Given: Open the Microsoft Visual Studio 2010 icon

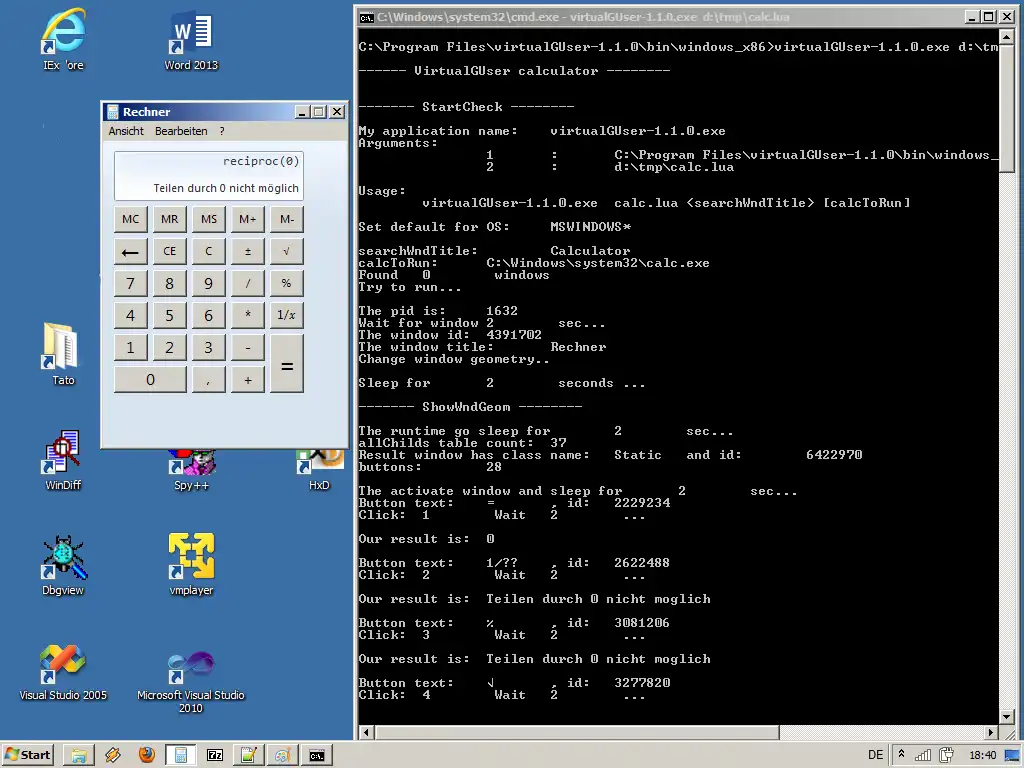Looking at the screenshot, I should [191, 681].
